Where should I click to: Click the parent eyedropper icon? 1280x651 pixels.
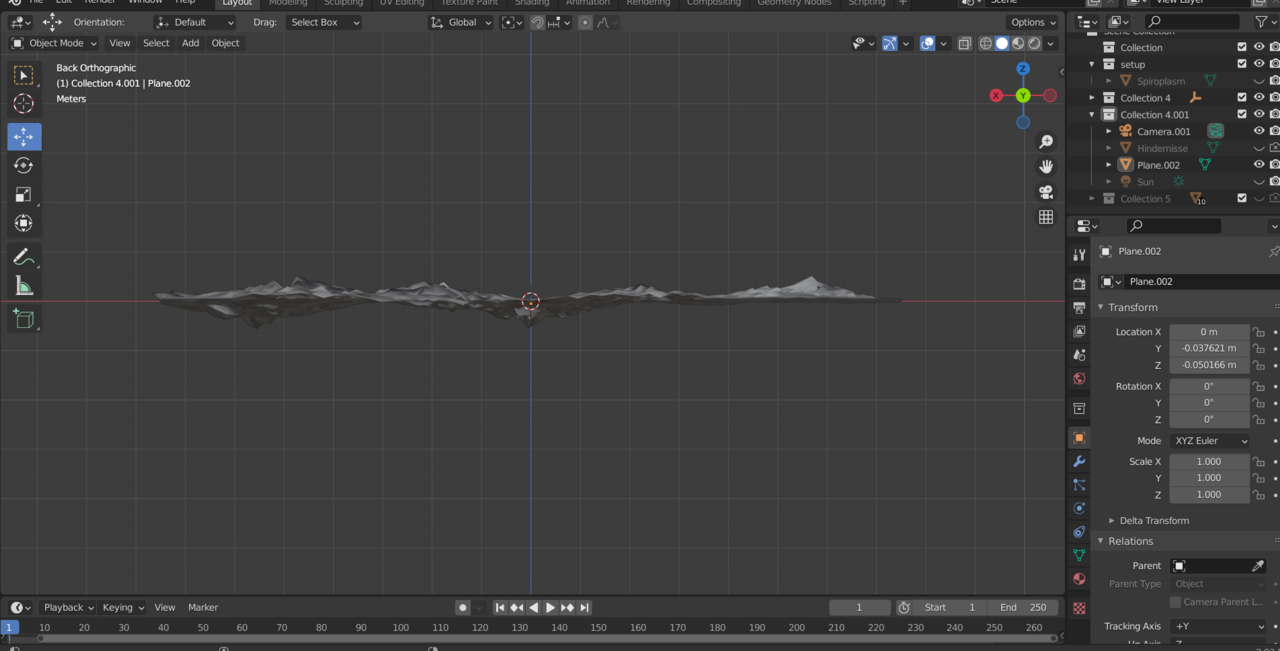pos(1258,566)
